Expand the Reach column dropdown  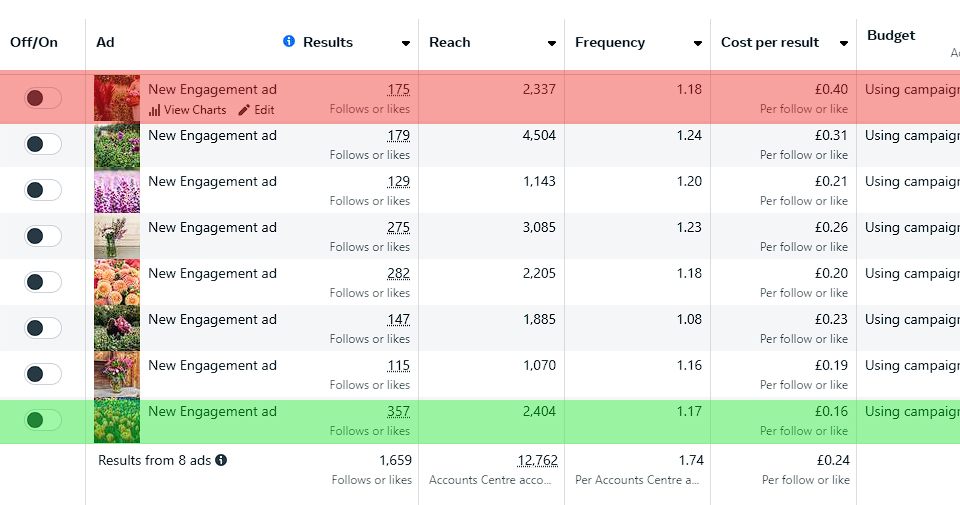(x=552, y=43)
